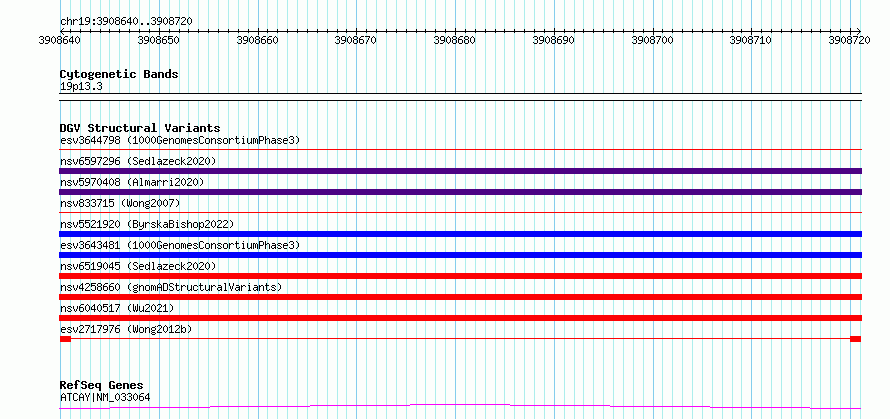The image size is (890, 419).
Task: Click ruler position 3908670
Action: (x=356, y=41)
